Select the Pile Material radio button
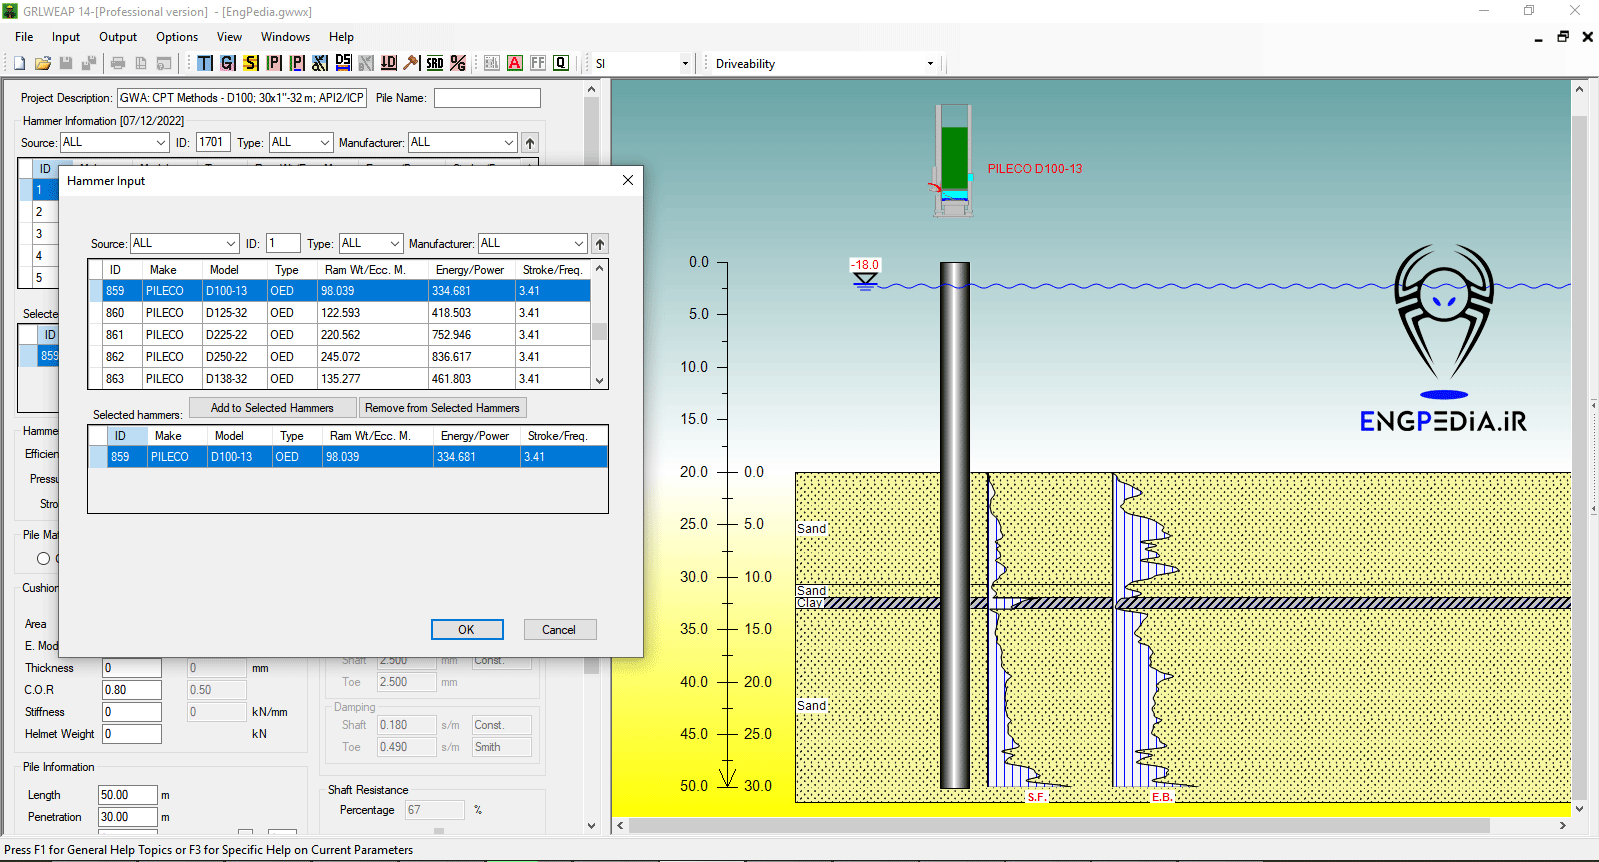Viewport: 1599px width, 862px height. pyautogui.click(x=43, y=559)
